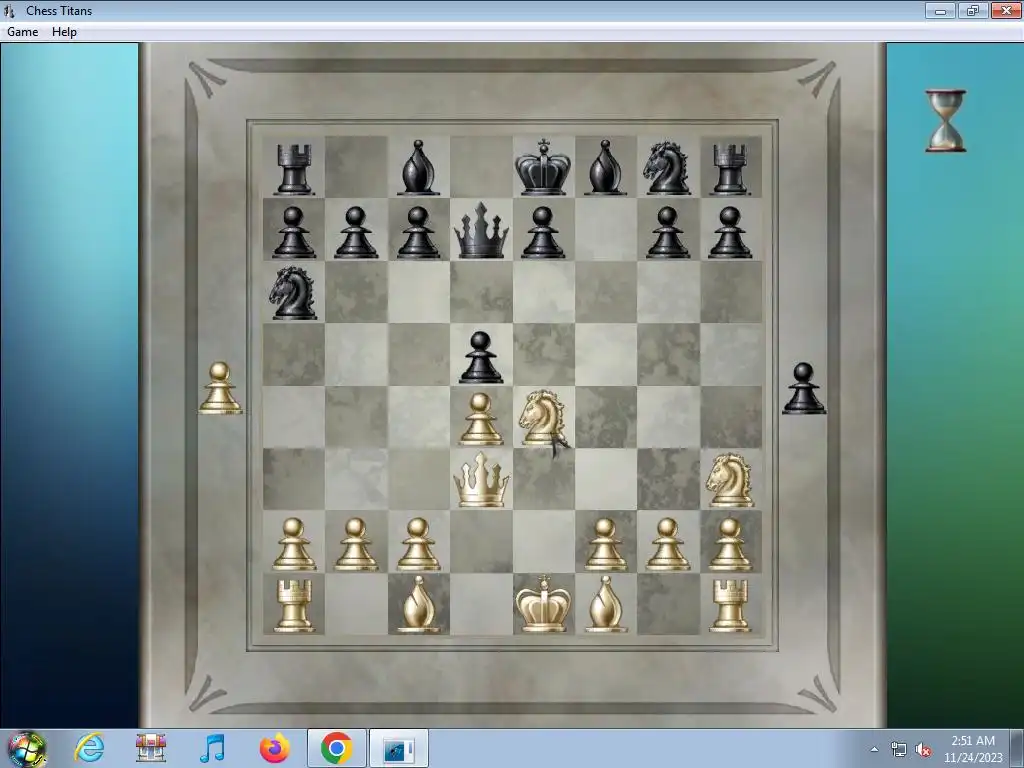Image resolution: width=1024 pixels, height=768 pixels.
Task: Minimize the Chess Titans window
Action: [x=940, y=10]
